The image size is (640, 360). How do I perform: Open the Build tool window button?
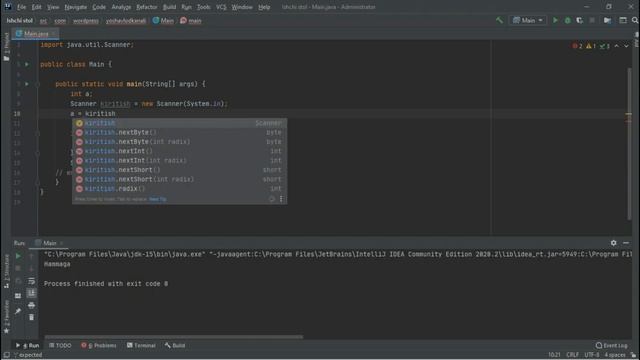click(x=175, y=345)
